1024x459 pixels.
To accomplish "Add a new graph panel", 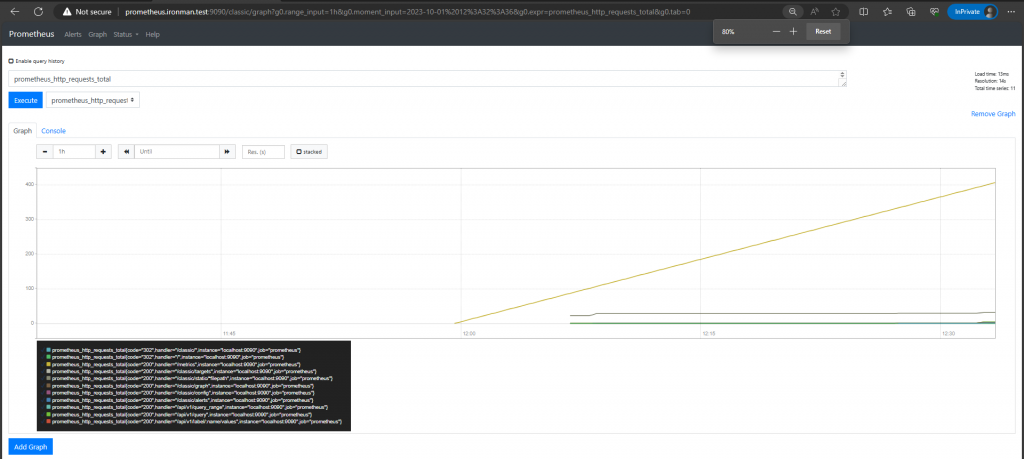I will click(30, 447).
